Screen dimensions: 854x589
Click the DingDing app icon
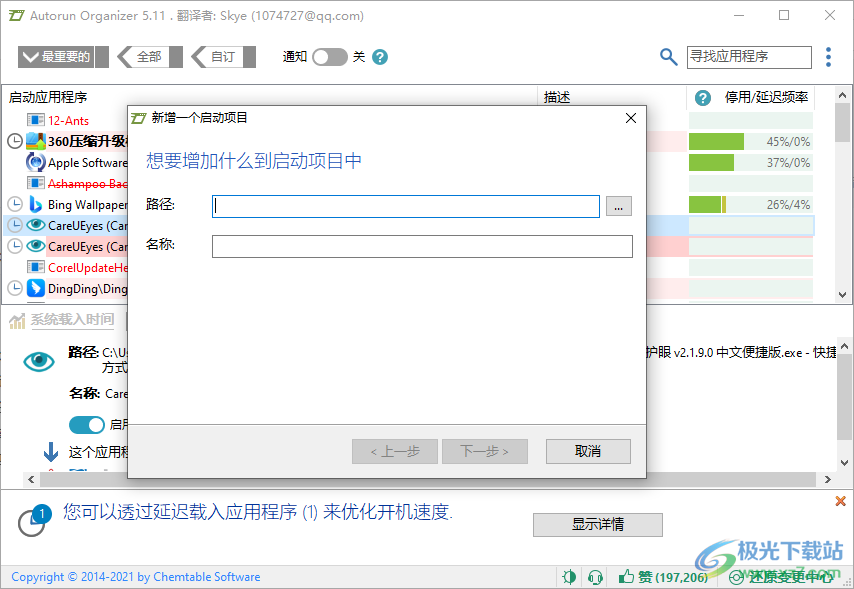tap(36, 288)
